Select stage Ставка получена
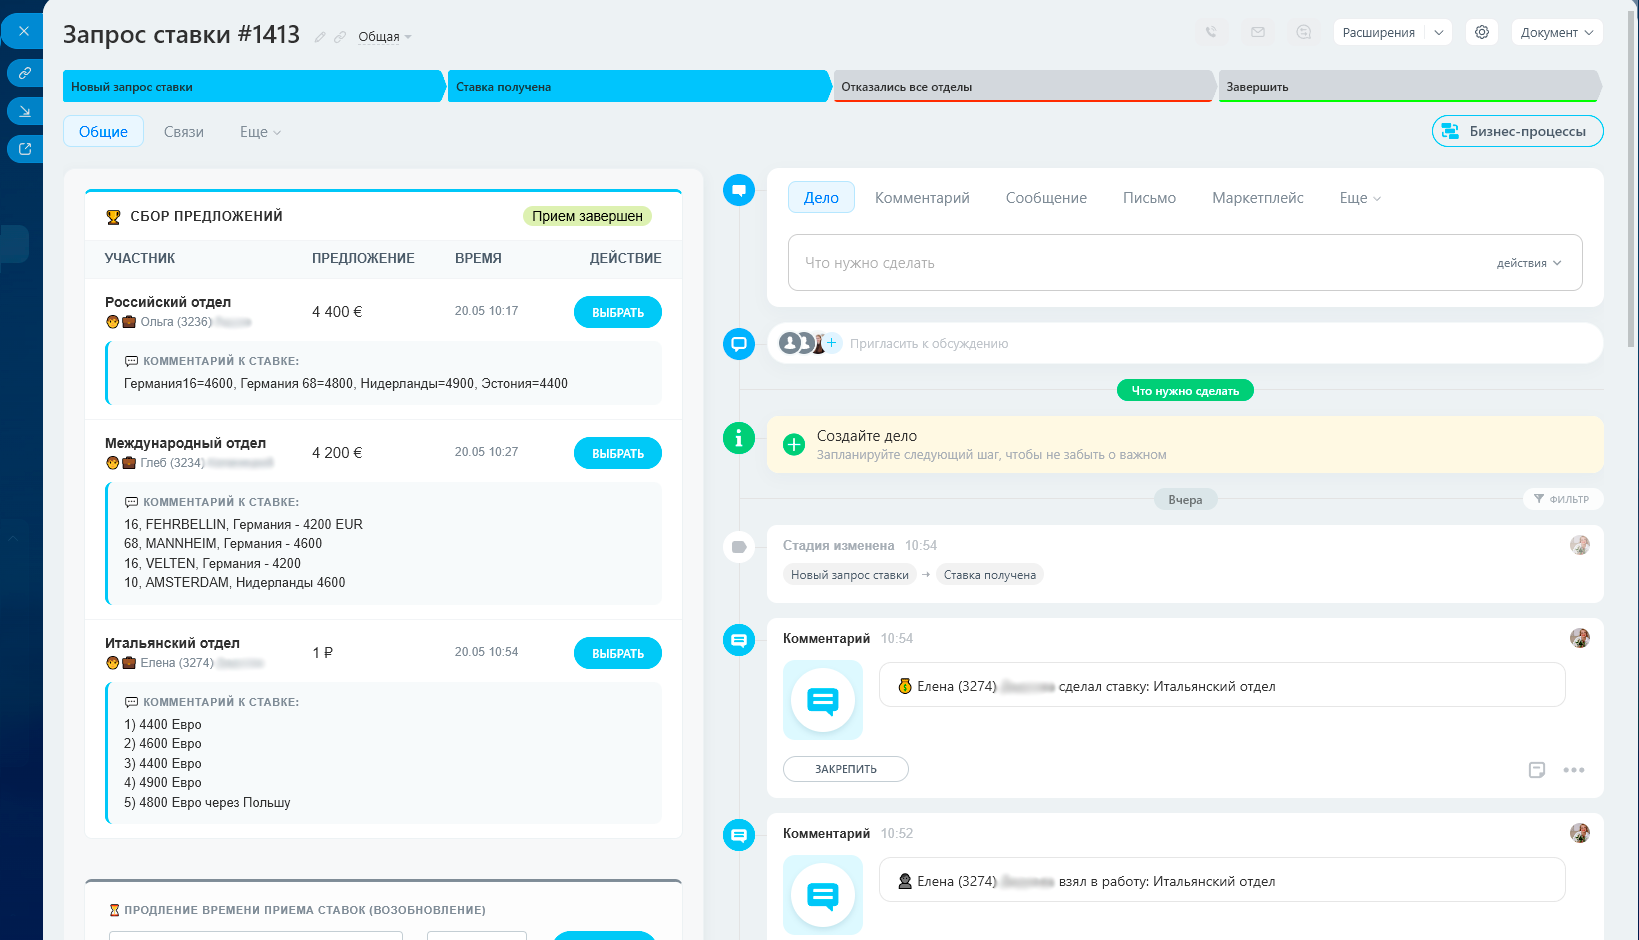This screenshot has height=940, width=1639. pos(639,86)
